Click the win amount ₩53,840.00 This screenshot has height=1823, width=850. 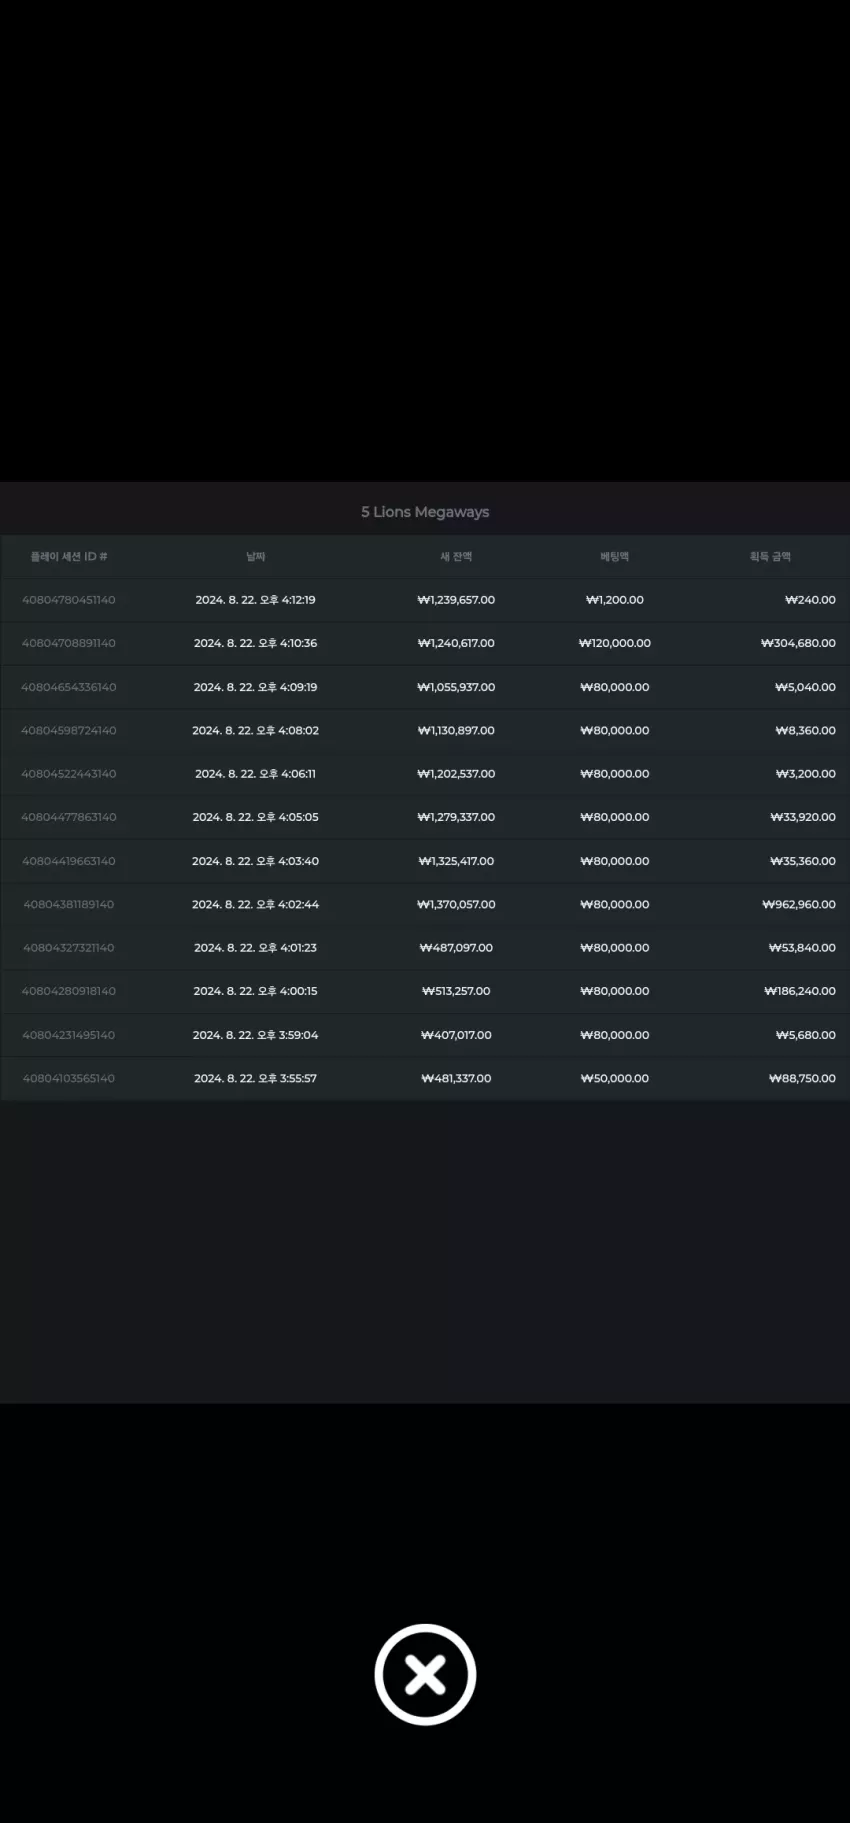tap(802, 948)
